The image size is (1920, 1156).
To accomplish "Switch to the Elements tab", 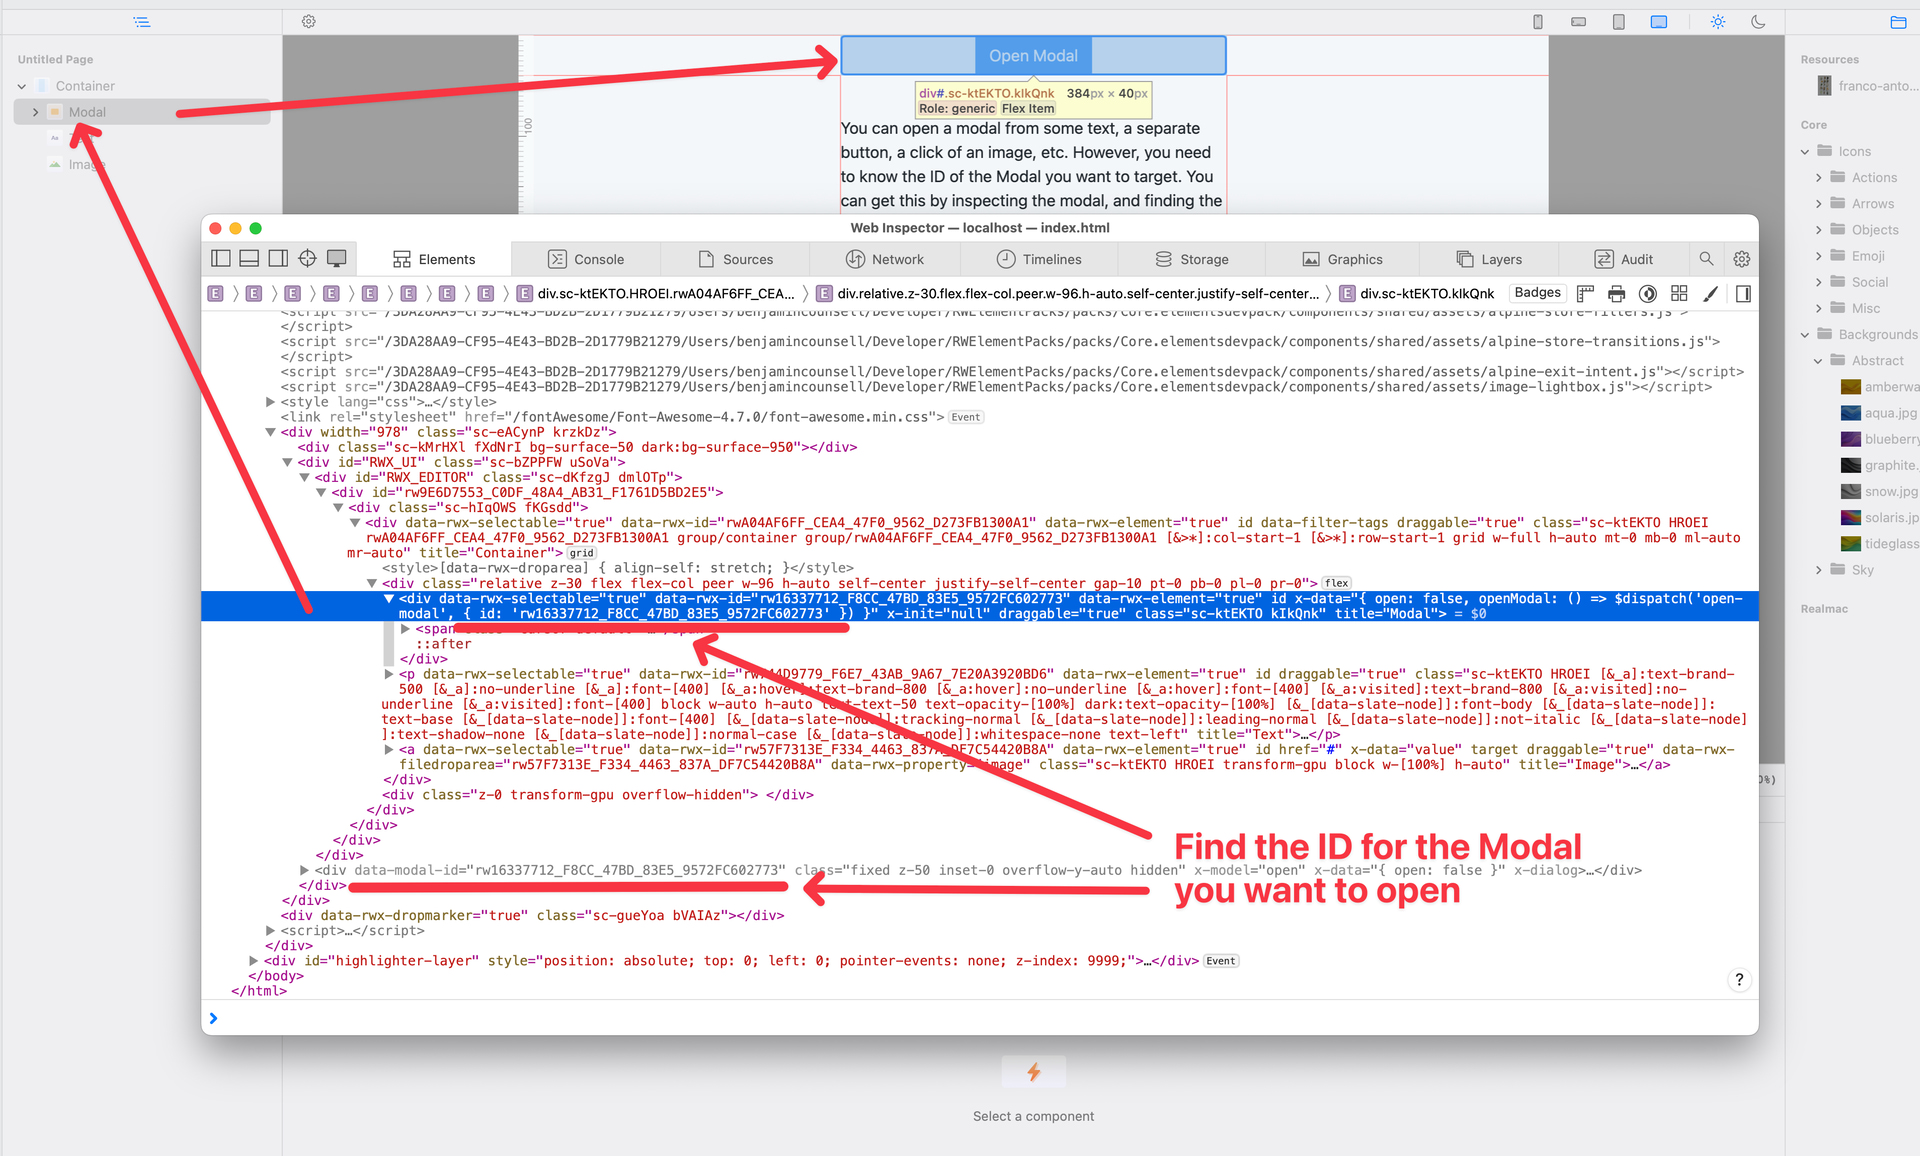I will [x=434, y=259].
